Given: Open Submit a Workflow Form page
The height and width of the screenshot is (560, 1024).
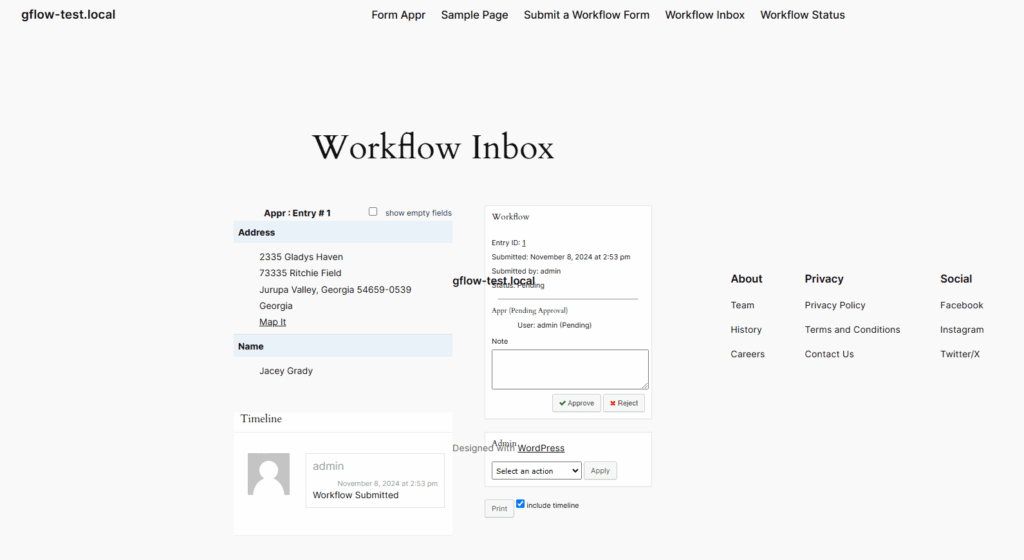Looking at the screenshot, I should pyautogui.click(x=586, y=15).
